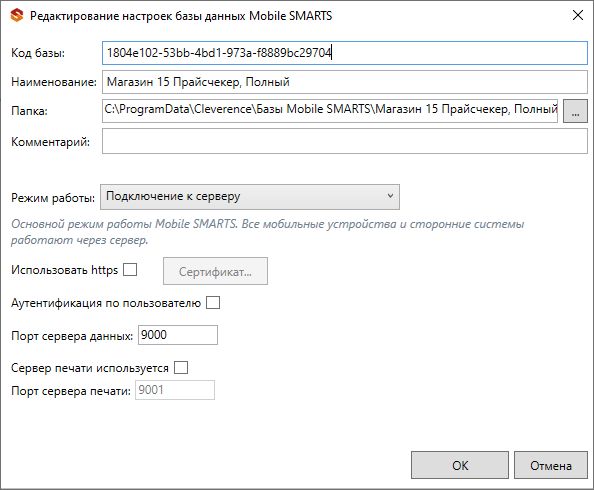The width and height of the screenshot is (594, 490).
Task: Toggle Аутентификация по пользователю checkbox
Action: click(x=213, y=303)
